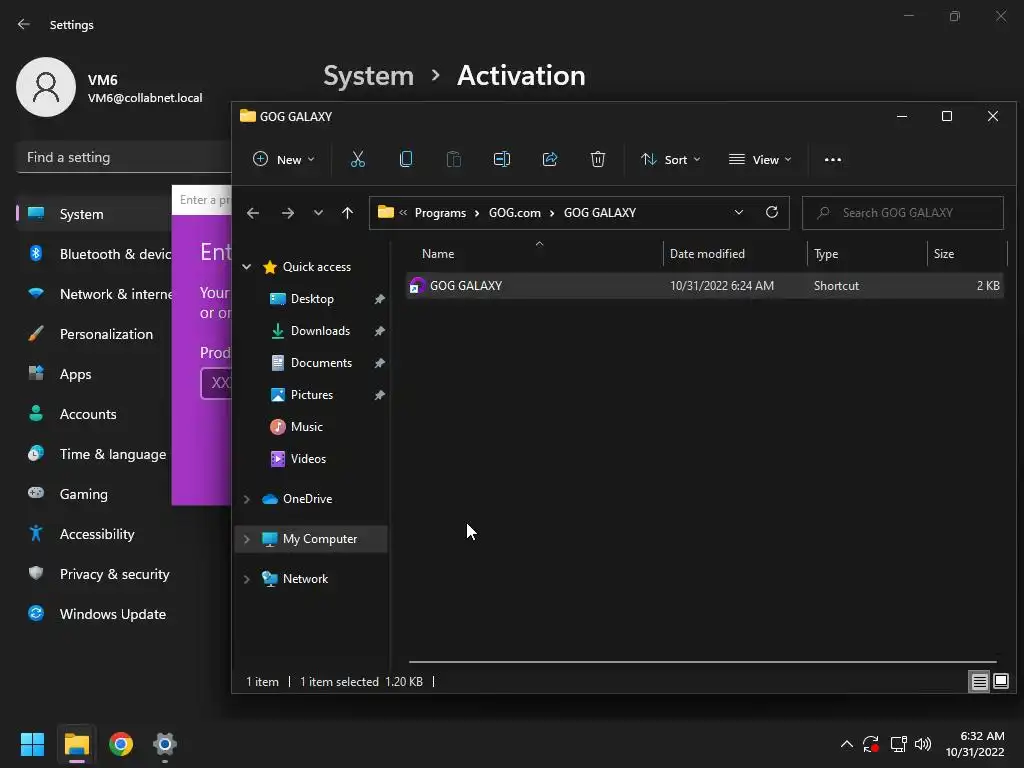This screenshot has width=1024, height=768.
Task: Click the volume speaker tray icon
Action: [923, 744]
